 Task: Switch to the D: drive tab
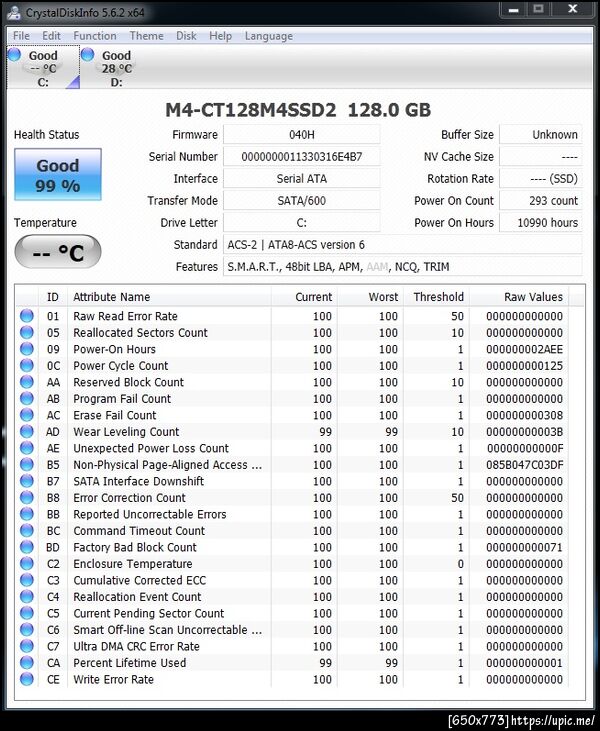pyautogui.click(x=117, y=68)
